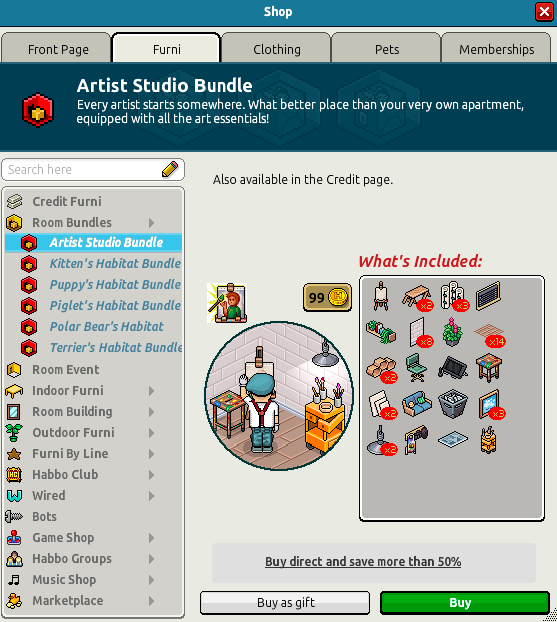Open Buy direct and save more link
This screenshot has width=557, height=622.
[x=363, y=562]
